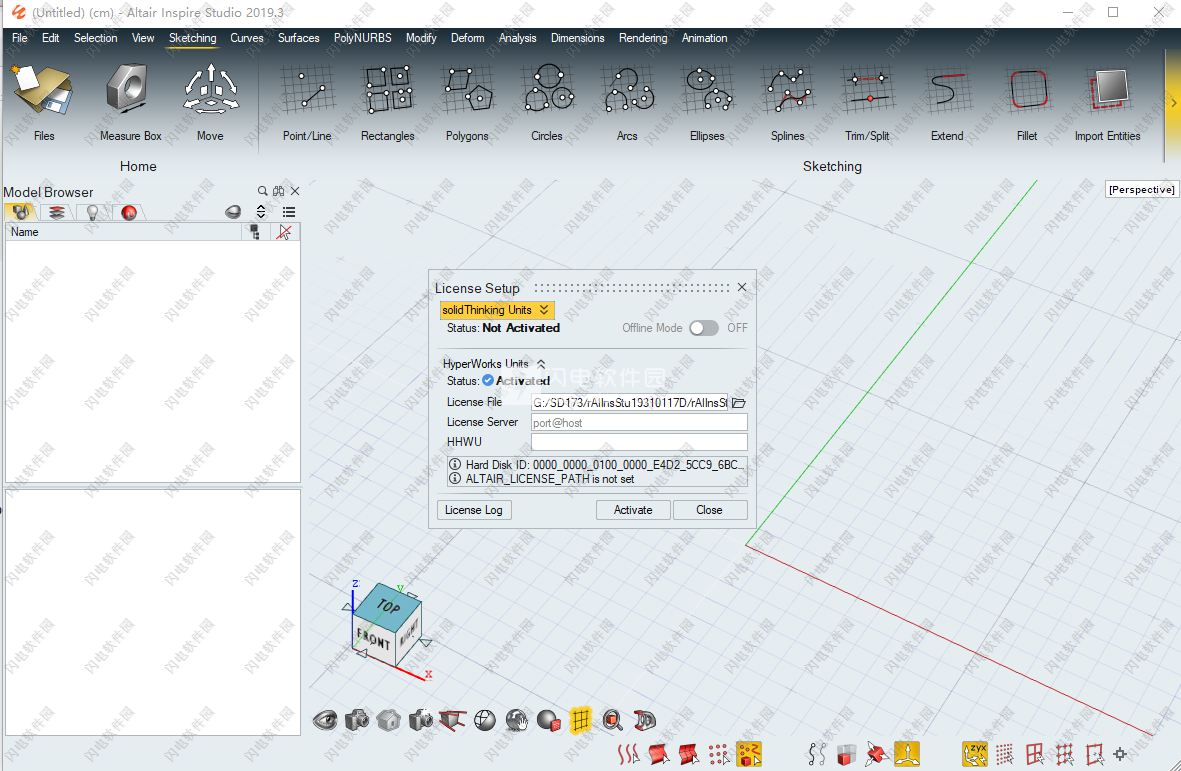Open the Surfaces menu
1181x771 pixels.
coord(298,38)
